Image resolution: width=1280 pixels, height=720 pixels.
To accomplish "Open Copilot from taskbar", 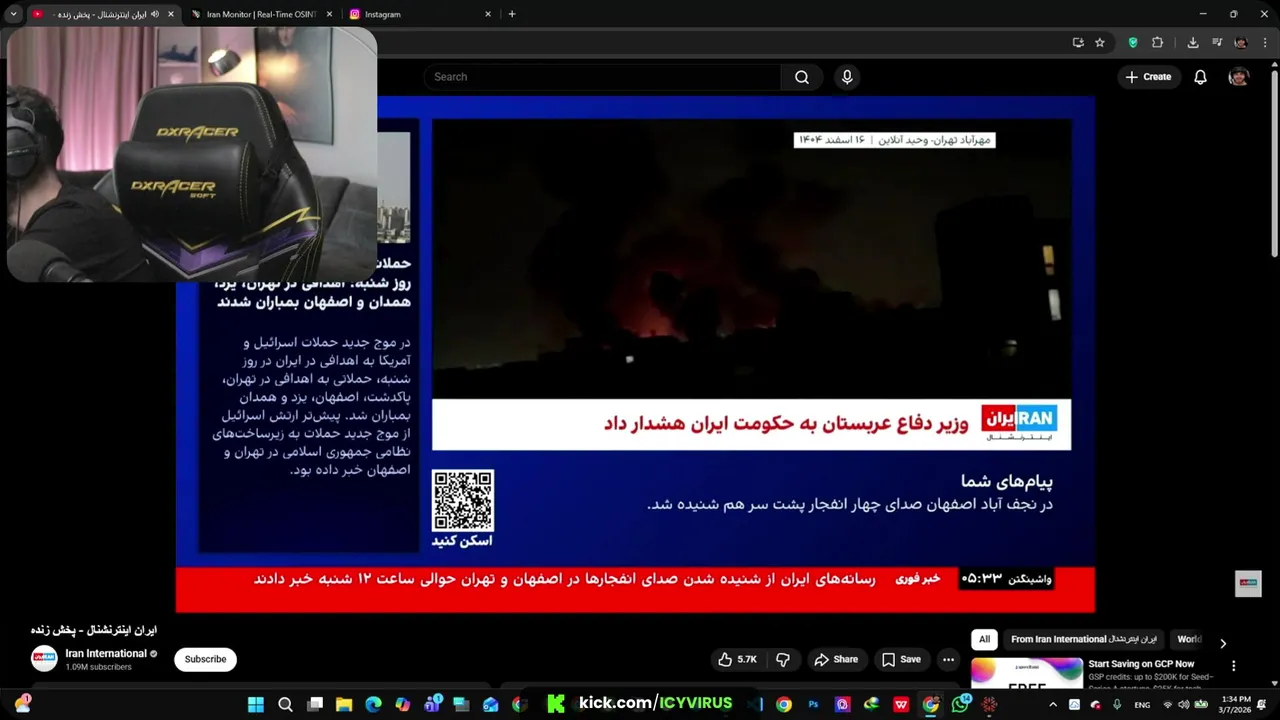I will tap(403, 705).
